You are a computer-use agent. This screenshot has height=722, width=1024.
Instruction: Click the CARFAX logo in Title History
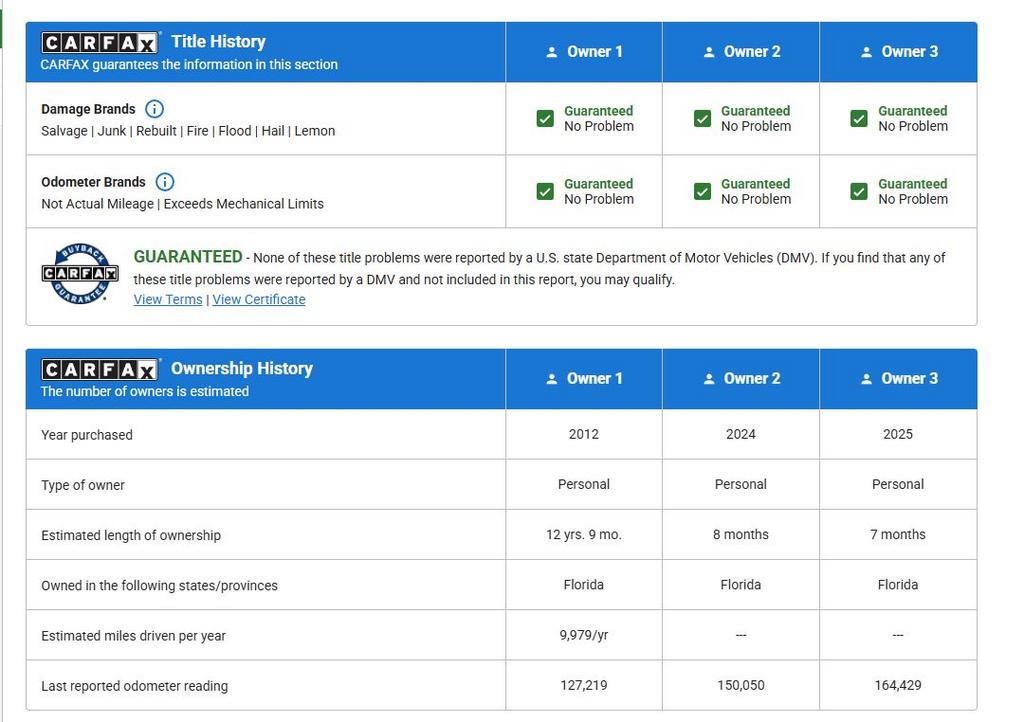(99, 43)
